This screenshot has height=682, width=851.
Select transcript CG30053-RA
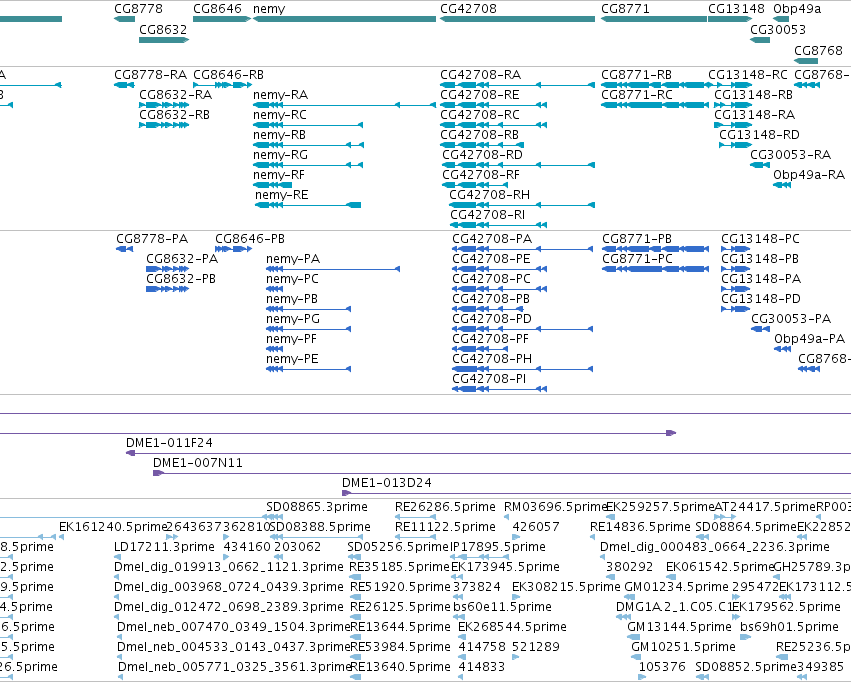790,155
